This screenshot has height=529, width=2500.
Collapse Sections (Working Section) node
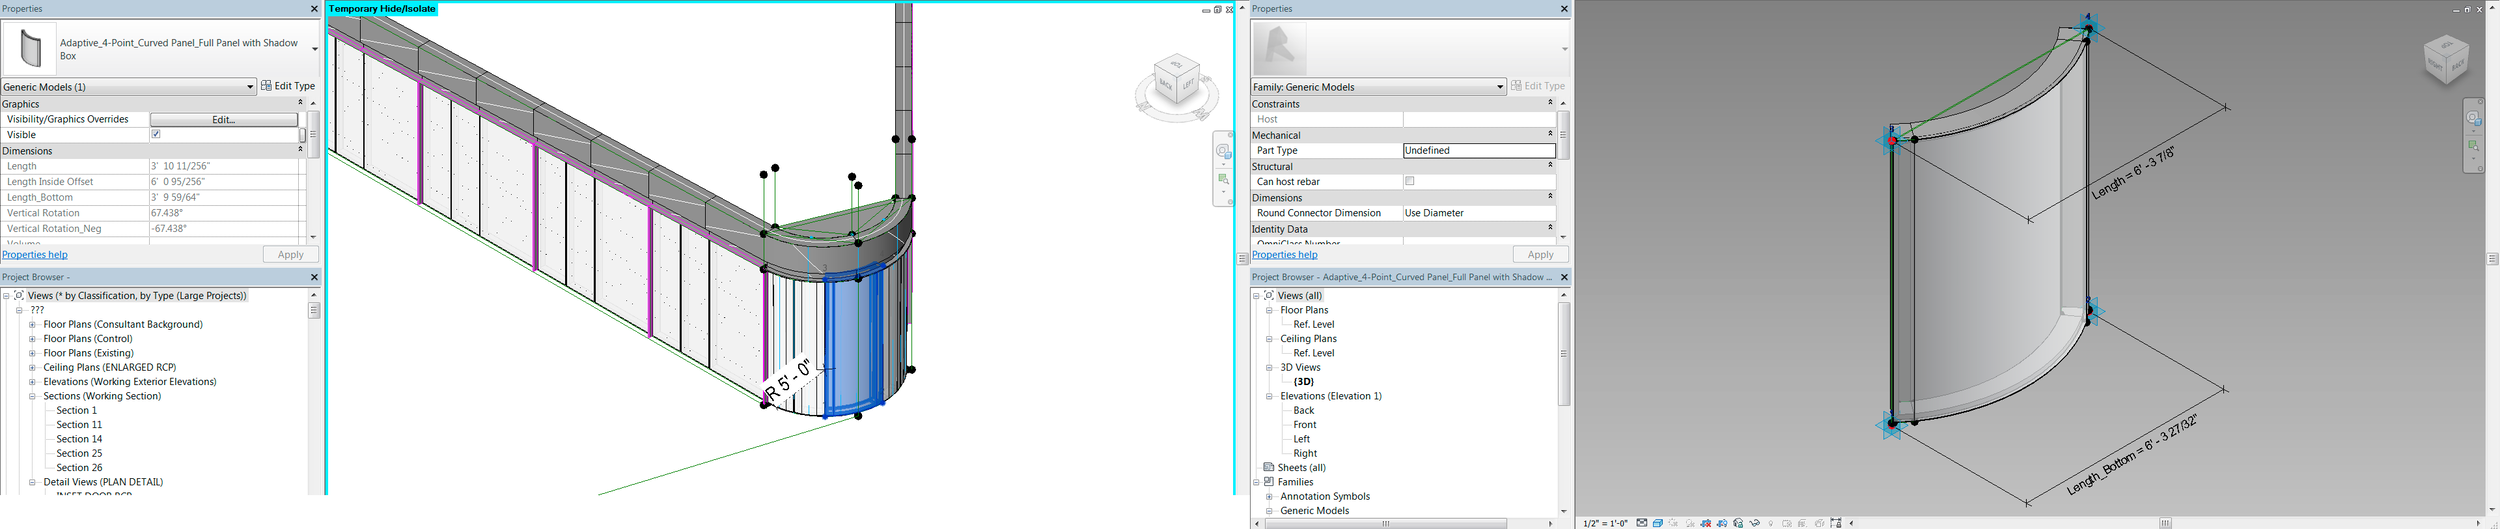click(32, 396)
